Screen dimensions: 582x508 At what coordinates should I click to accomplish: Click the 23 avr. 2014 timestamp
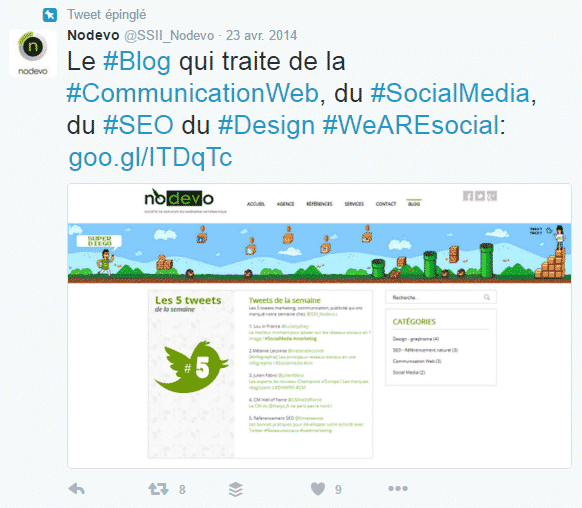pos(261,36)
